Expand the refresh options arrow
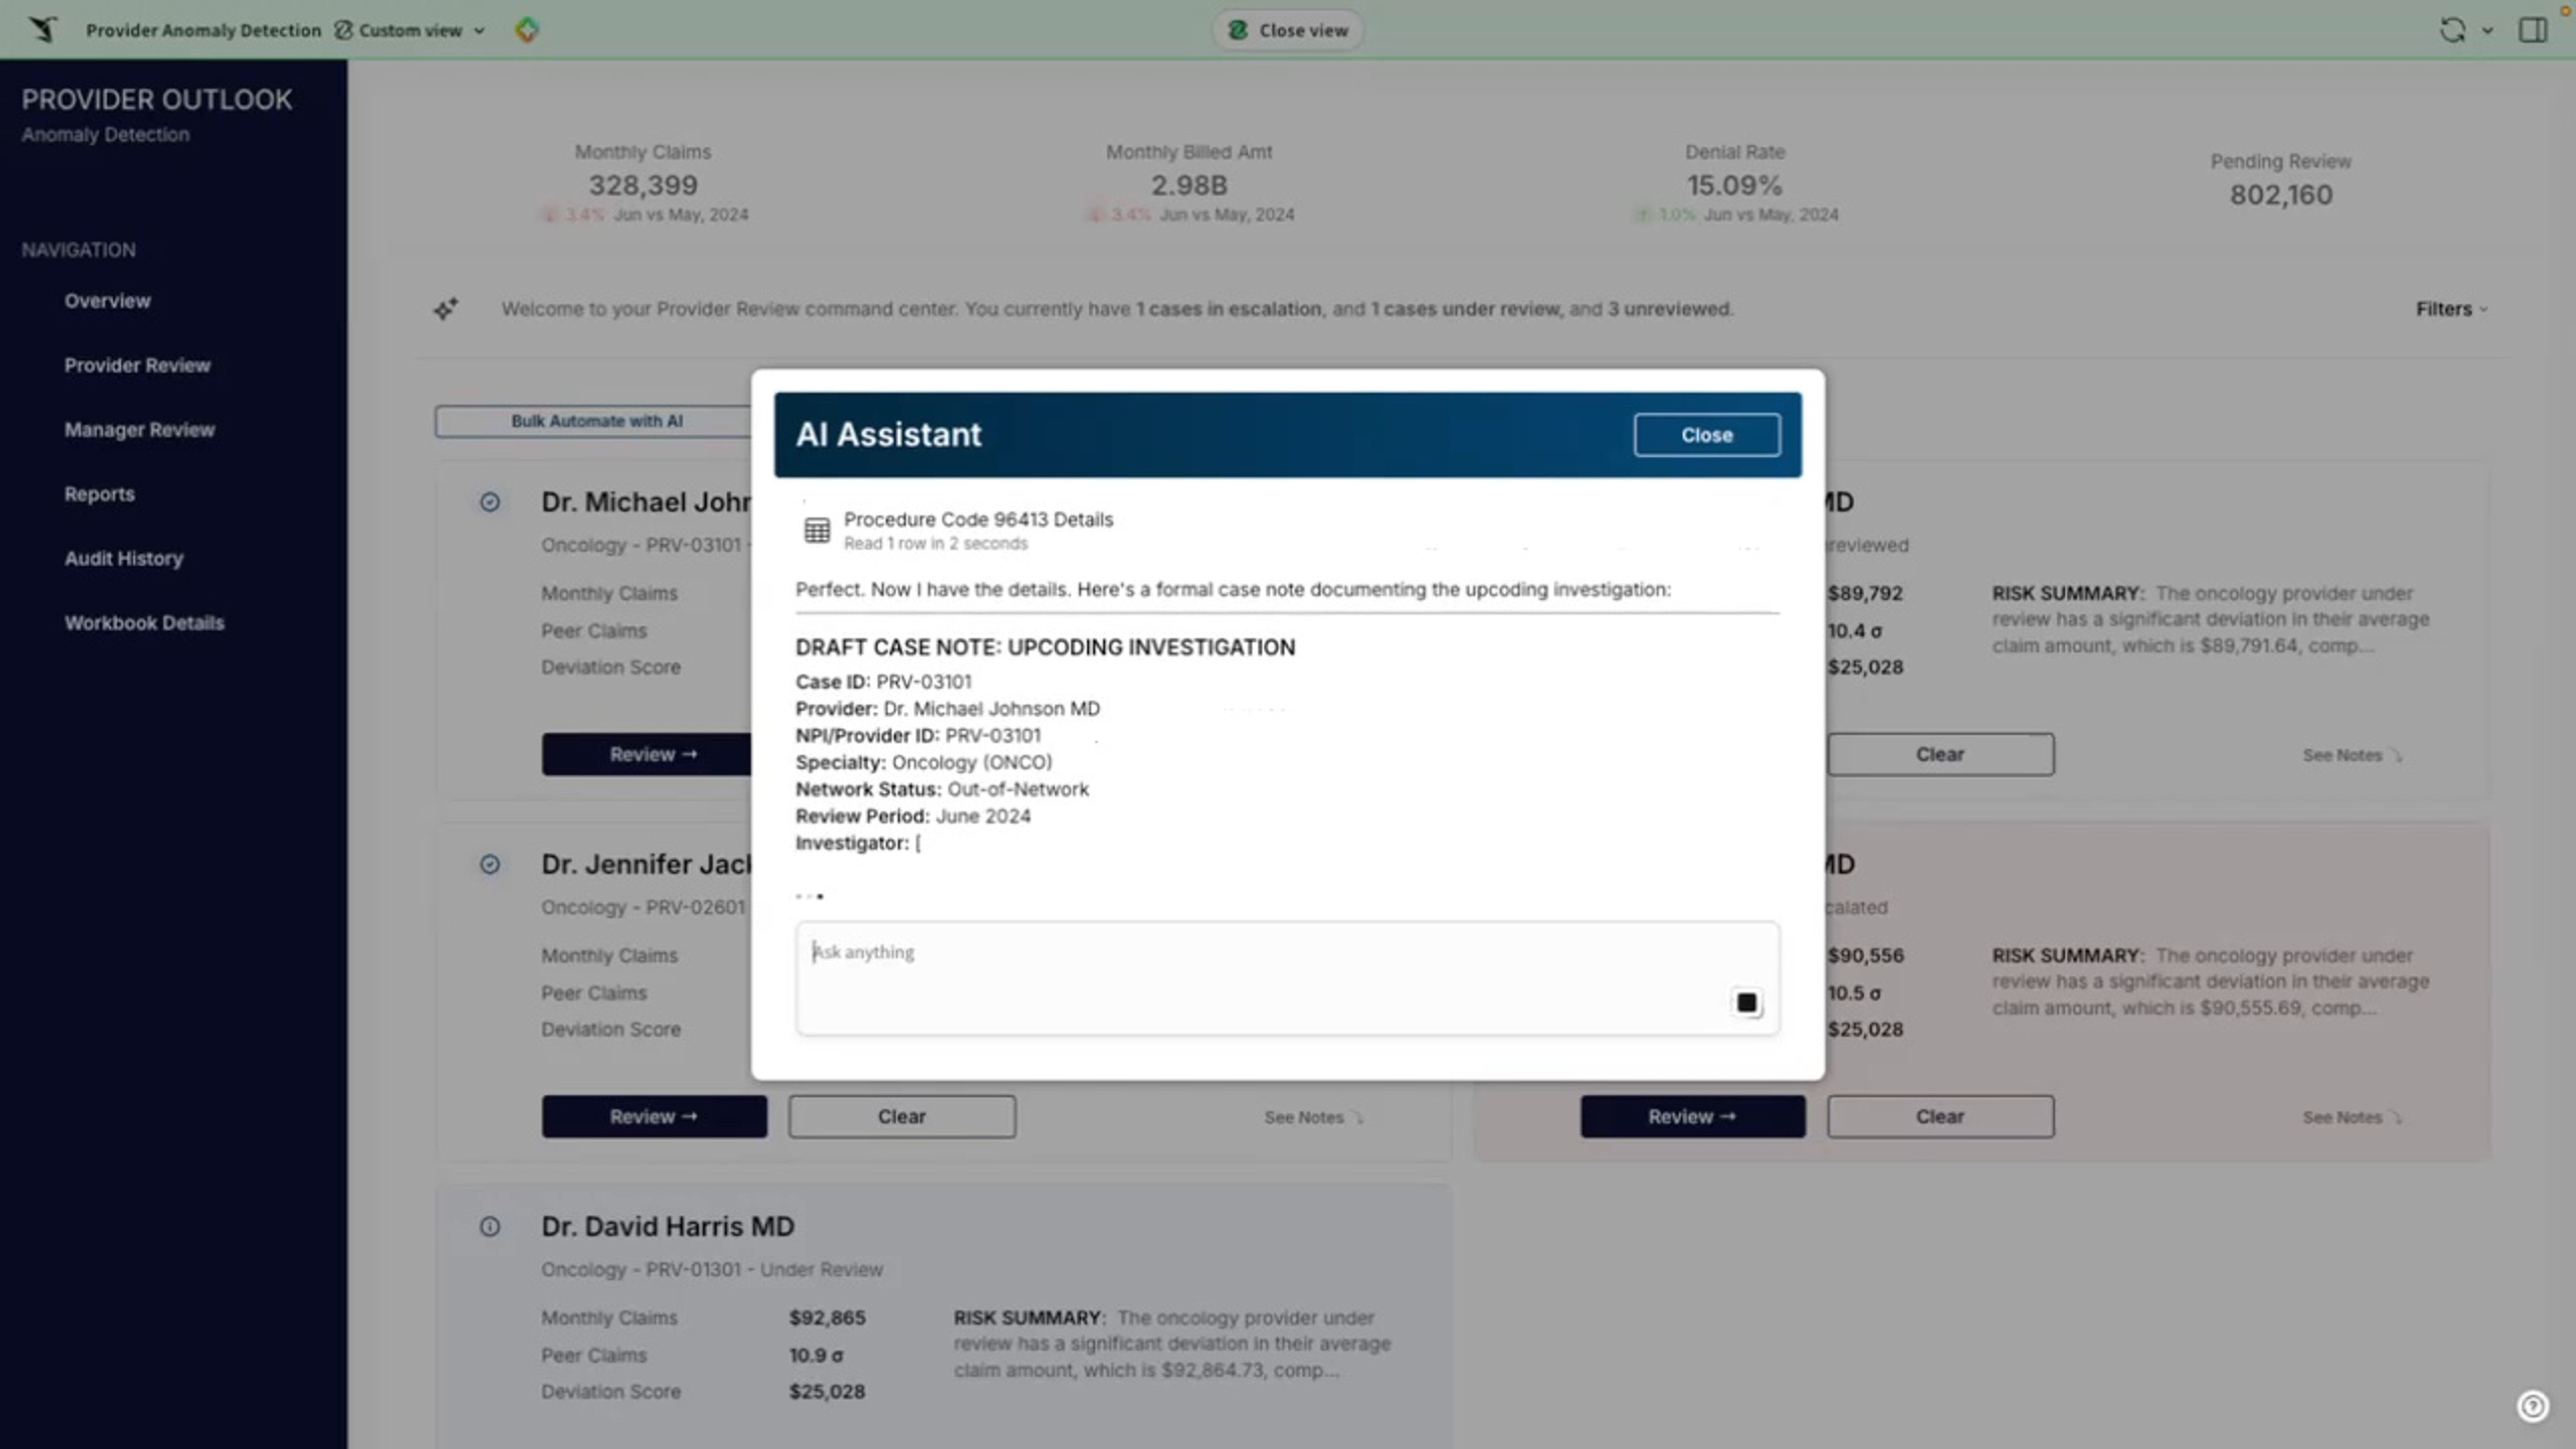This screenshot has height=1449, width=2576. point(2488,31)
